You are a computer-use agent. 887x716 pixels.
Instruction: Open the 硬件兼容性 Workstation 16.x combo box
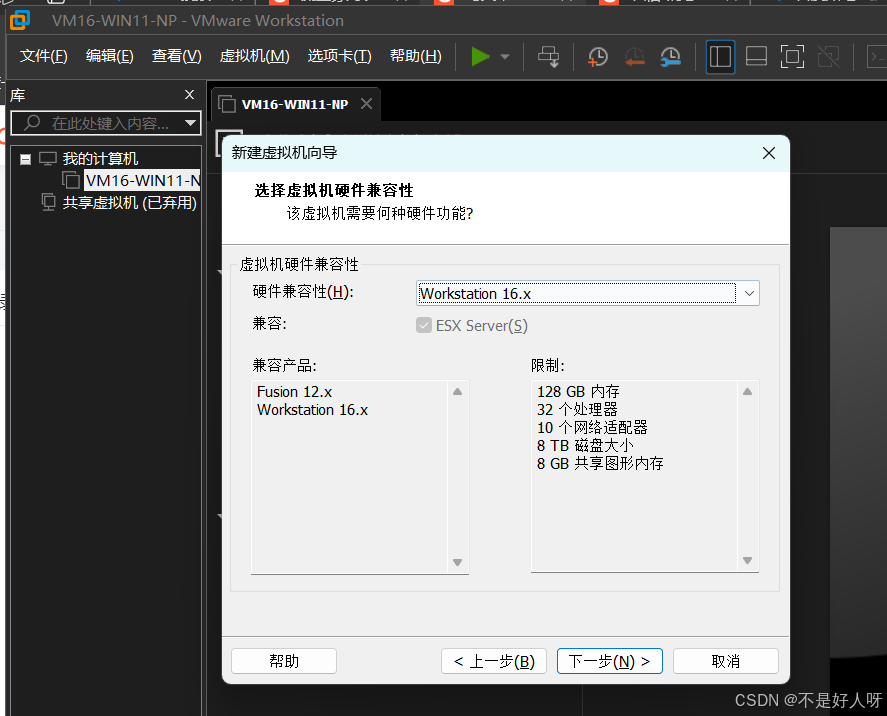click(588, 294)
